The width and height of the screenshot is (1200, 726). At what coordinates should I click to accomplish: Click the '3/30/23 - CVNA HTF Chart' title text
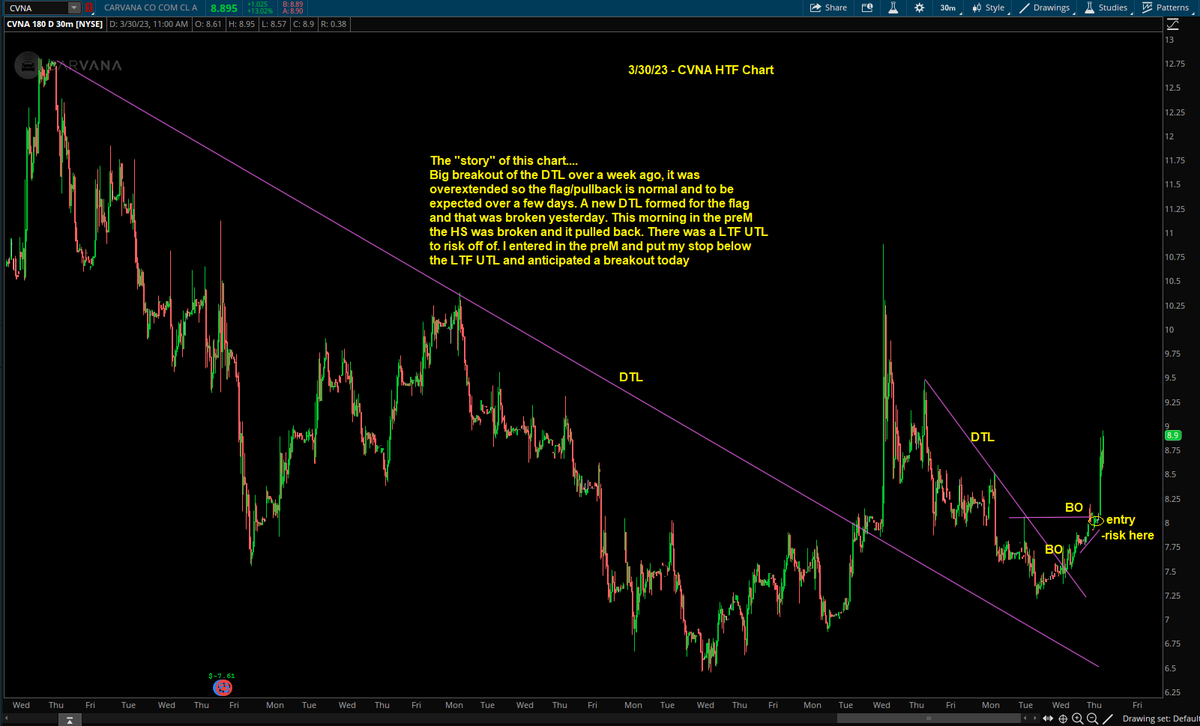tap(700, 70)
